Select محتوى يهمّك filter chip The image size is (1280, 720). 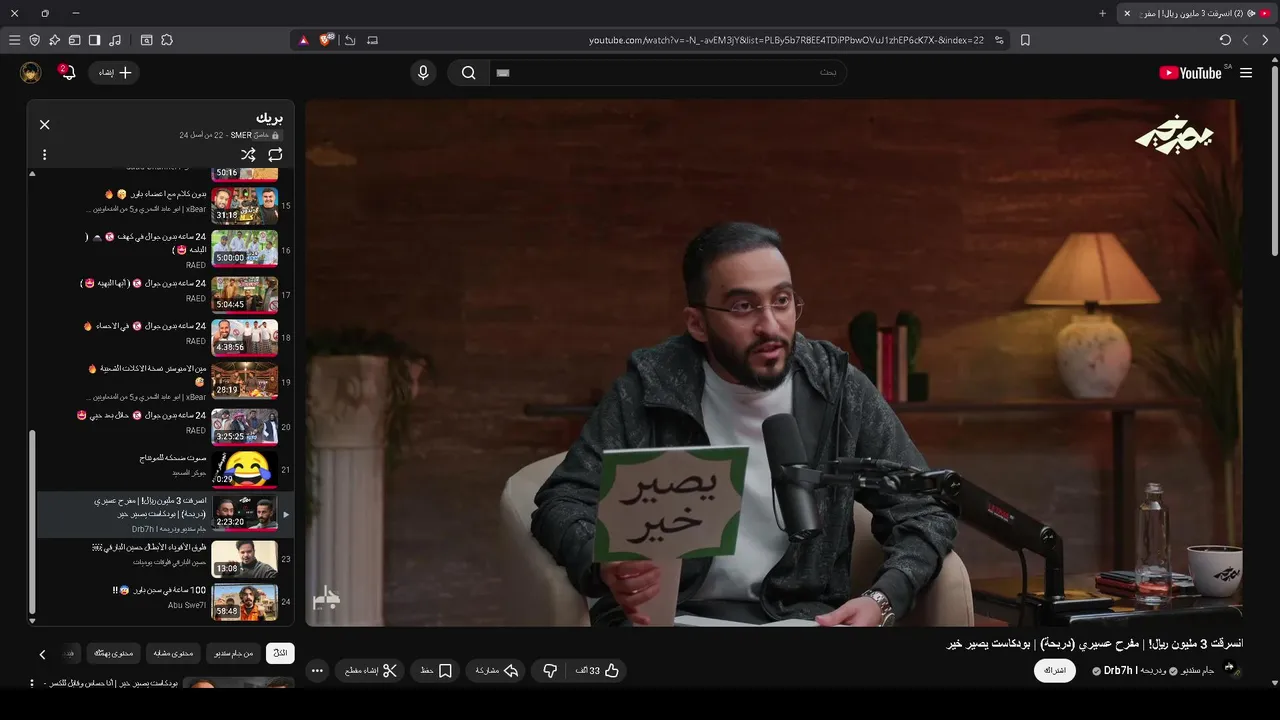[113, 653]
